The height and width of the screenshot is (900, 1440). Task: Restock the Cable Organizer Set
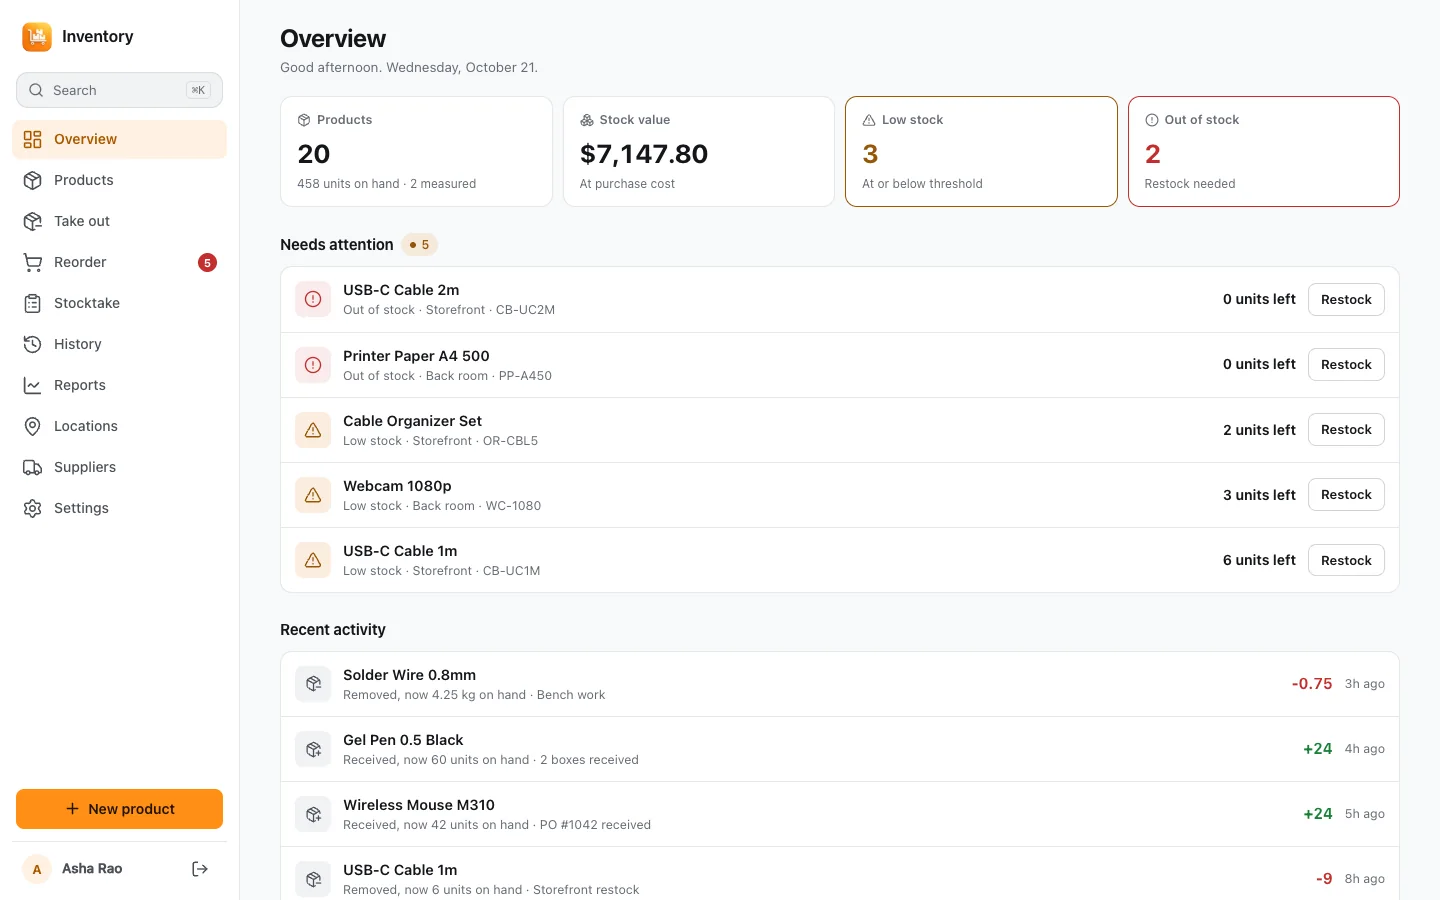tap(1346, 430)
